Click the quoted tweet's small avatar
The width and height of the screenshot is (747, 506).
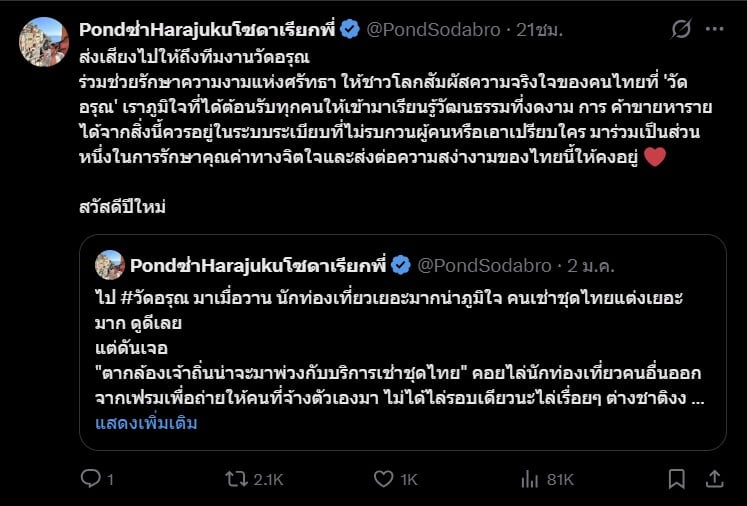(109, 265)
